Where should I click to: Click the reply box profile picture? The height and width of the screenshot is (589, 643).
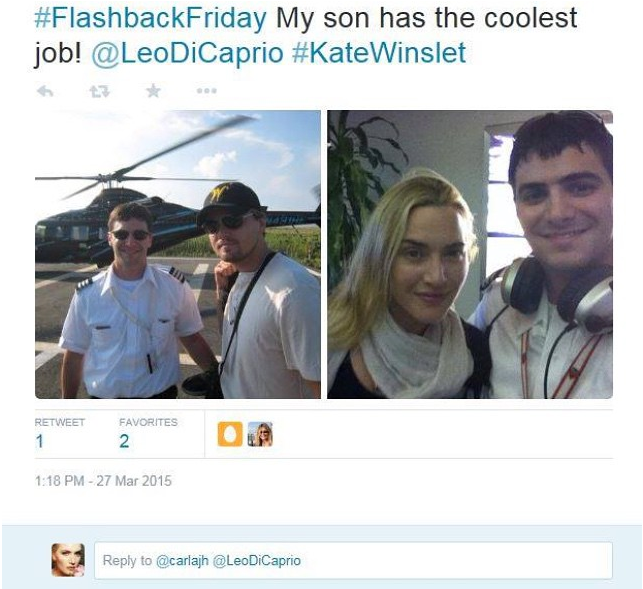coord(68,560)
